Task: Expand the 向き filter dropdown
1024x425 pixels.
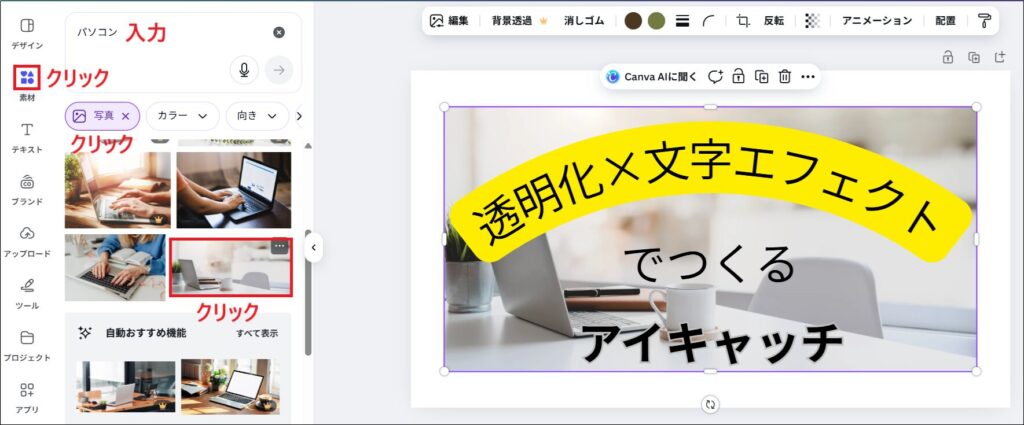Action: click(x=257, y=116)
